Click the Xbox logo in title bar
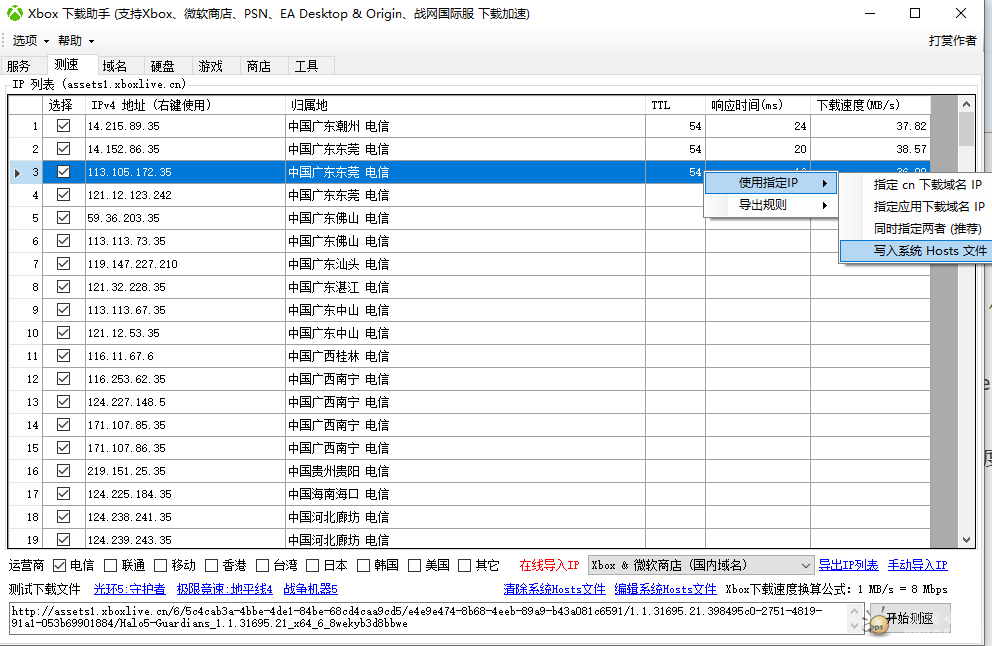This screenshot has height=646, width=992. pos(15,14)
